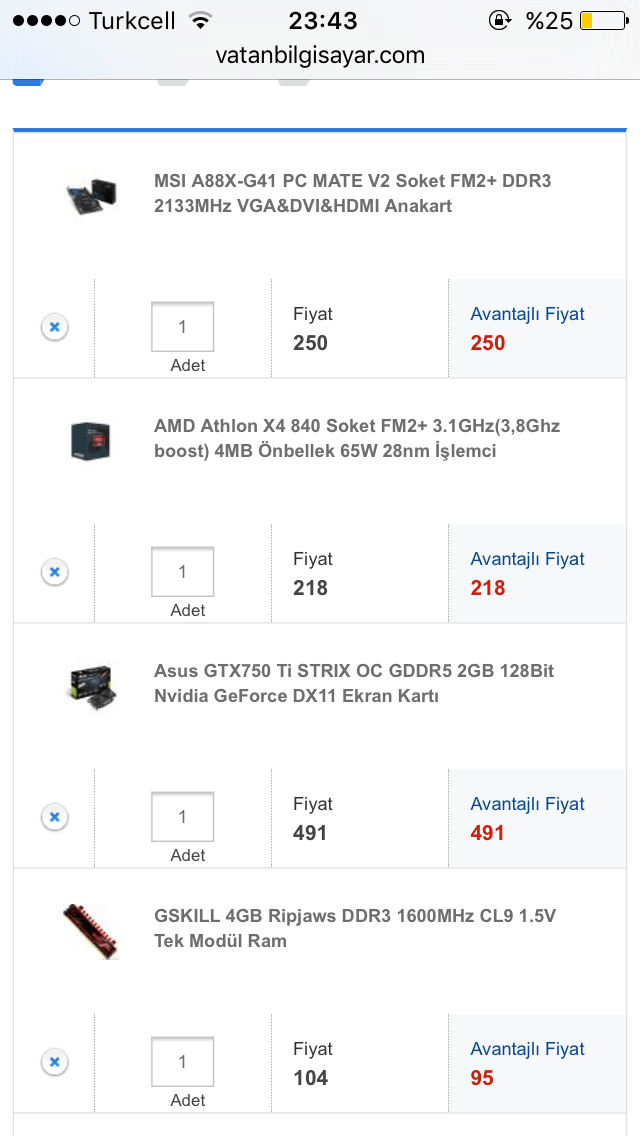
Task: Tap the vatanbilgisayar.com address bar
Action: (320, 56)
